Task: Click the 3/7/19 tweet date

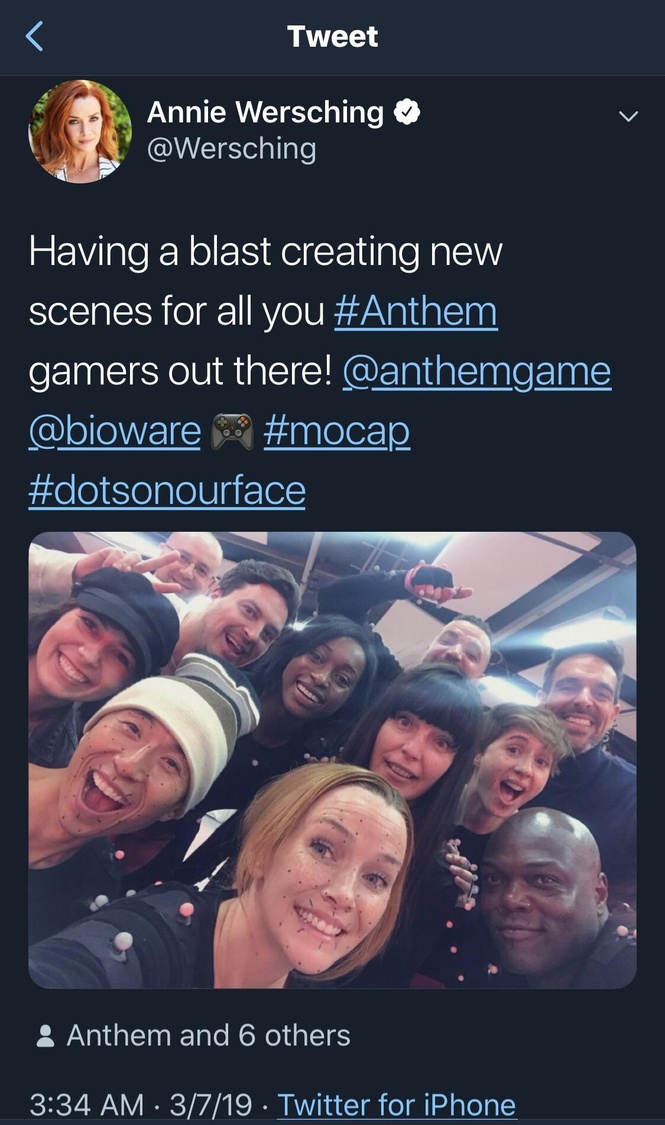Action: coord(208,1104)
